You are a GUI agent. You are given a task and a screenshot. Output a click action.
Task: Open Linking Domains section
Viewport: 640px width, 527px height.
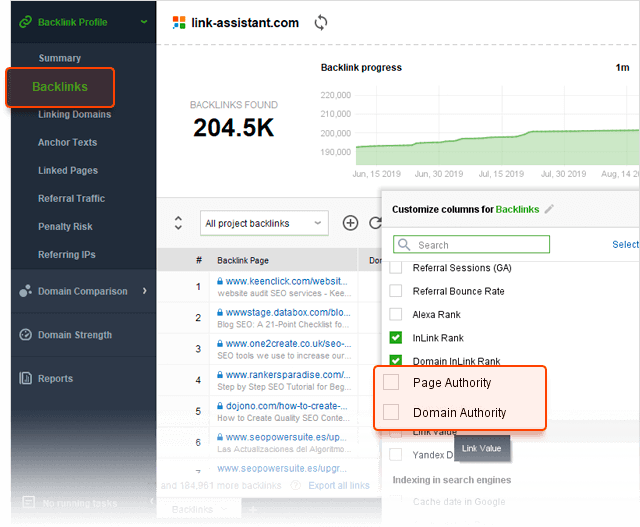tap(74, 114)
